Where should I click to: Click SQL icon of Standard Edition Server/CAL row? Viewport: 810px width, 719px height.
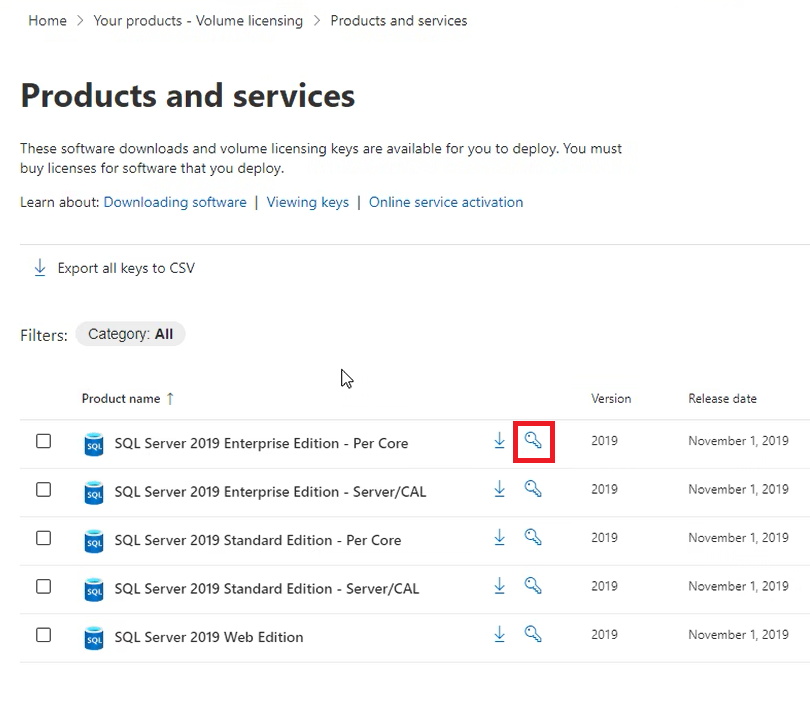(94, 589)
